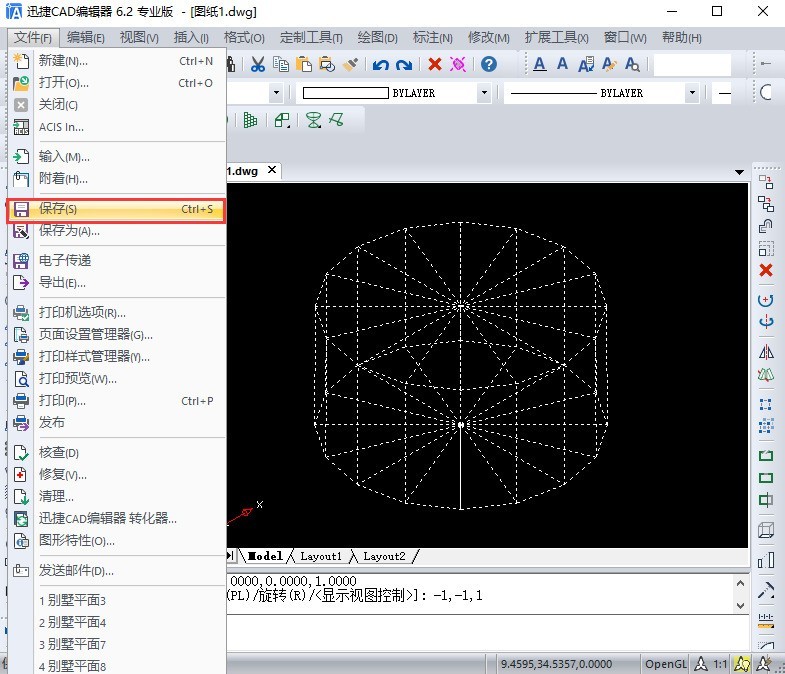Open recent file 1 别墅平面3

[72, 600]
